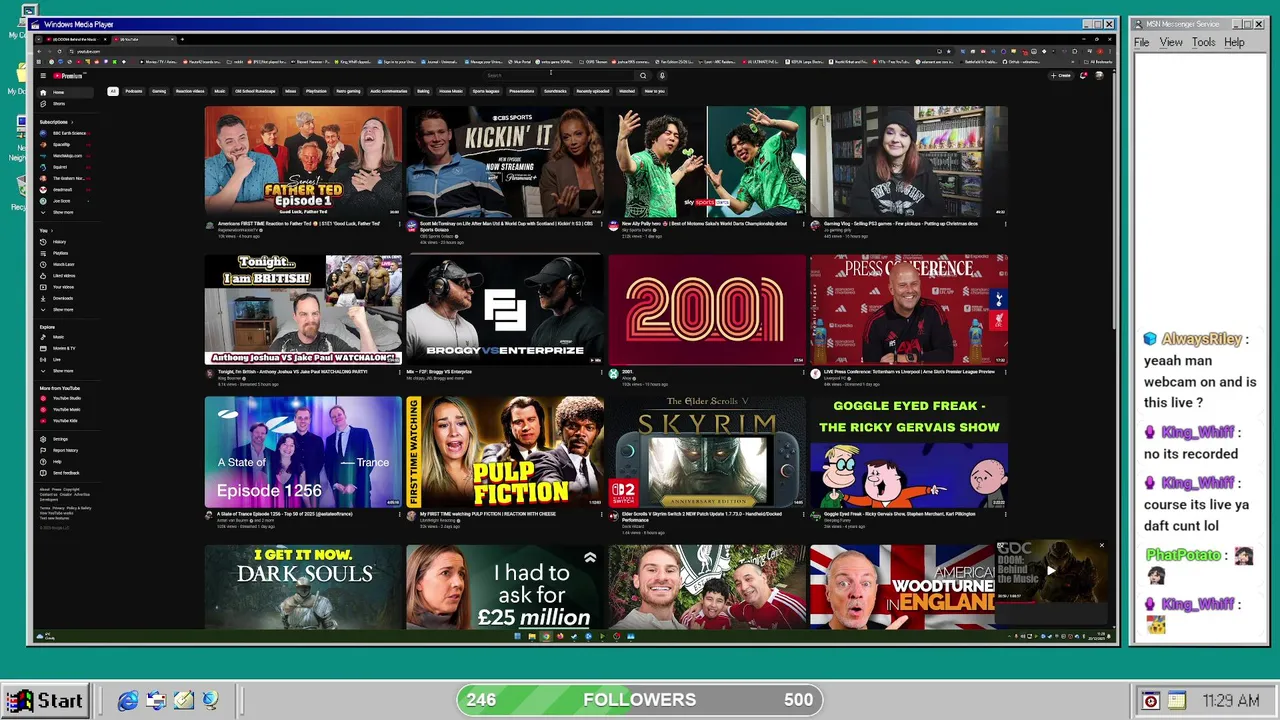Select the All filter chip
The height and width of the screenshot is (720, 1280).
click(113, 91)
